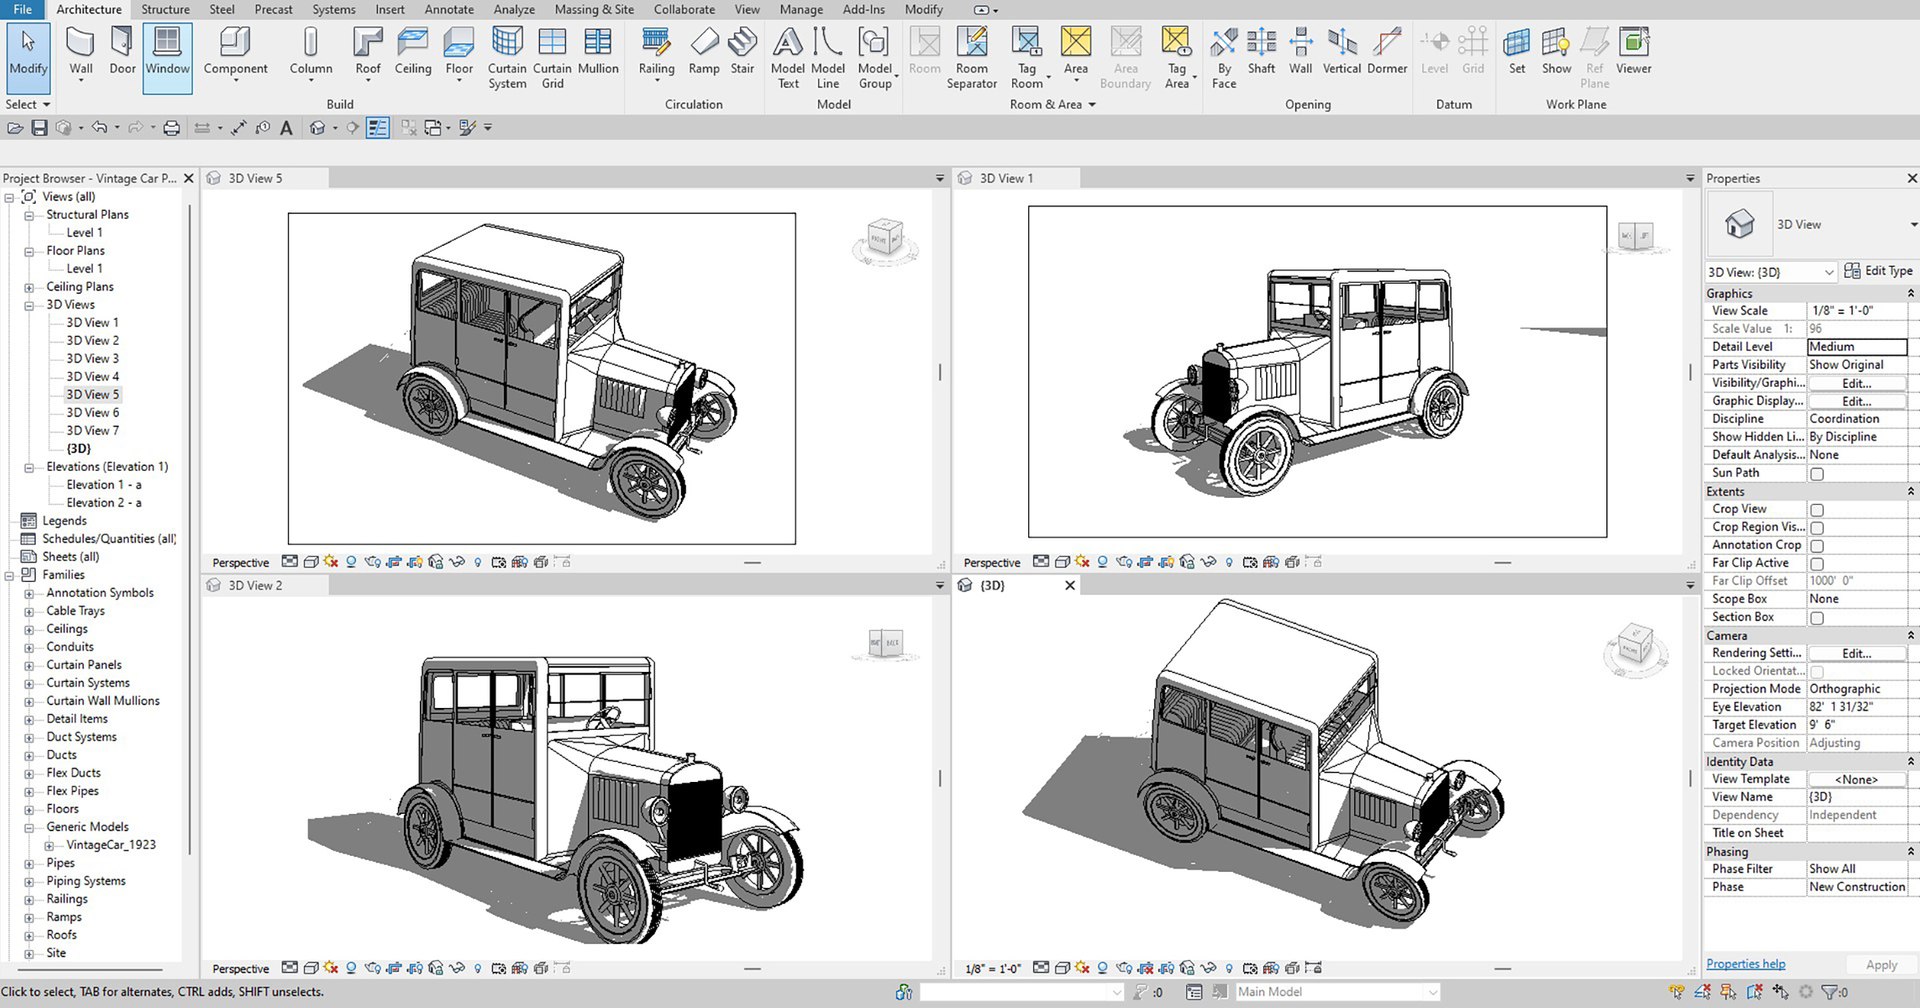Pick the Curtain Grid tool
This screenshot has width=1920, height=1008.
pos(552,58)
